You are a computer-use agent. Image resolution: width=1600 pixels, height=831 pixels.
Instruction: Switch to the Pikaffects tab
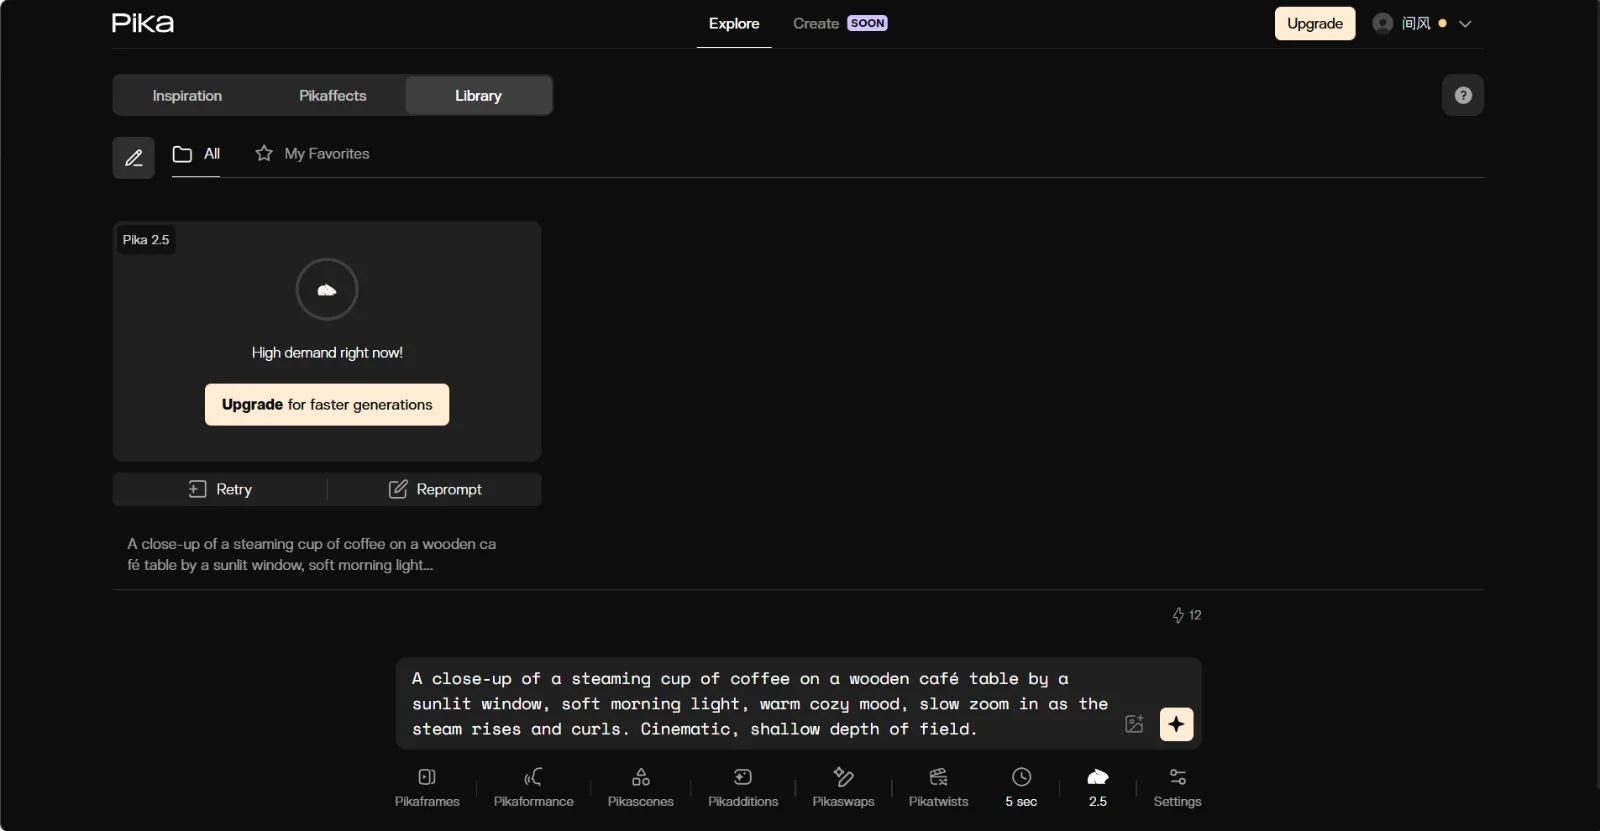333,96
